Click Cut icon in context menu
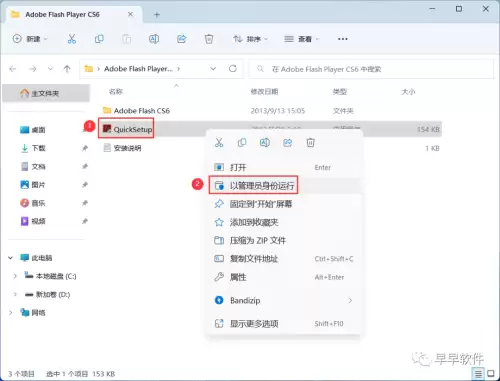500x381 pixels. click(x=219, y=143)
